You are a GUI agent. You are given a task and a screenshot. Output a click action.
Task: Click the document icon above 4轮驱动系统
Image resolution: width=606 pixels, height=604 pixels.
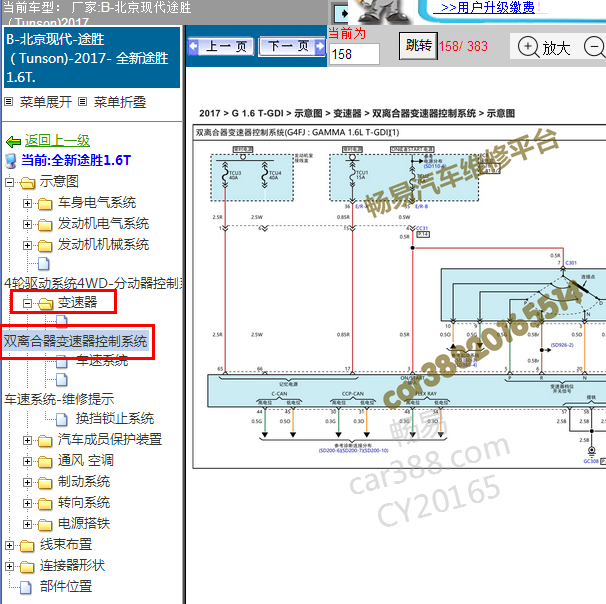click(44, 264)
